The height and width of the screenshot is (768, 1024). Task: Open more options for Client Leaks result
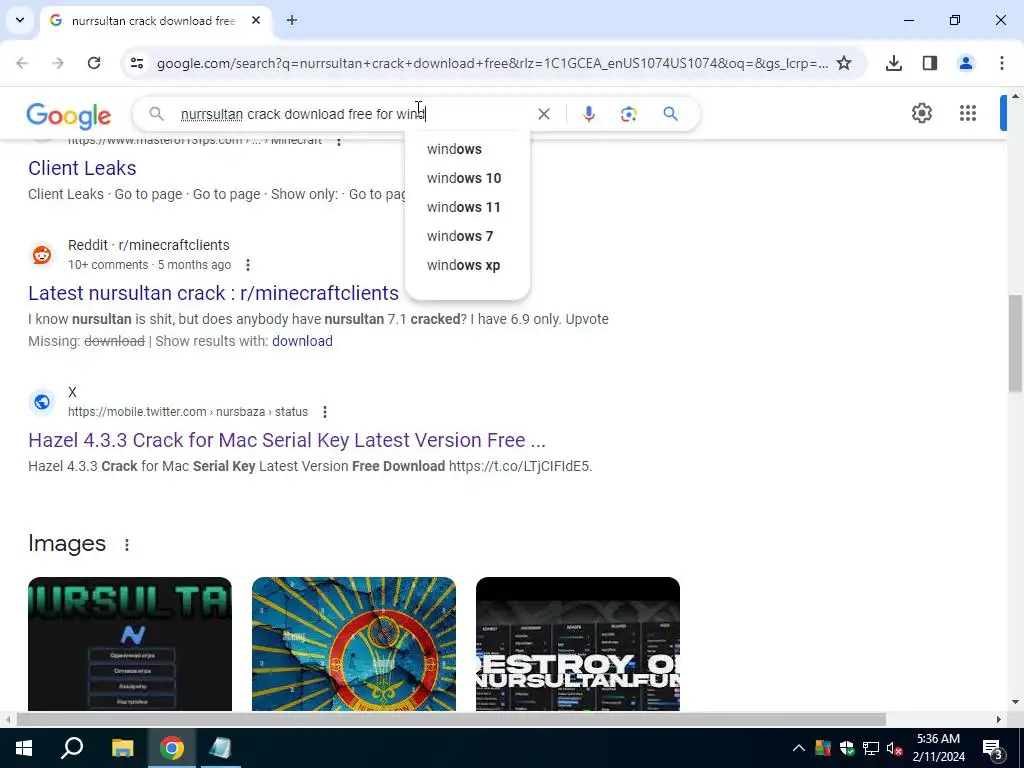[338, 141]
